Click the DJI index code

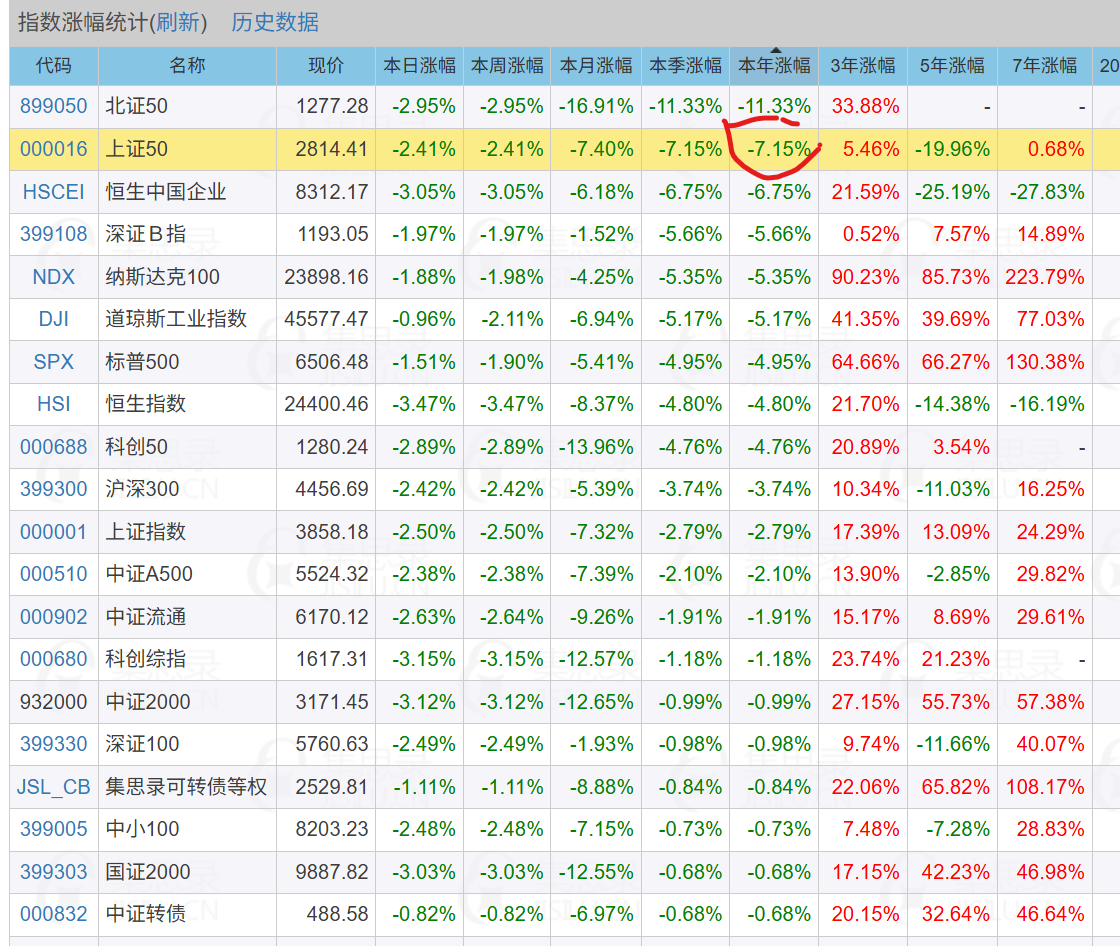54,319
